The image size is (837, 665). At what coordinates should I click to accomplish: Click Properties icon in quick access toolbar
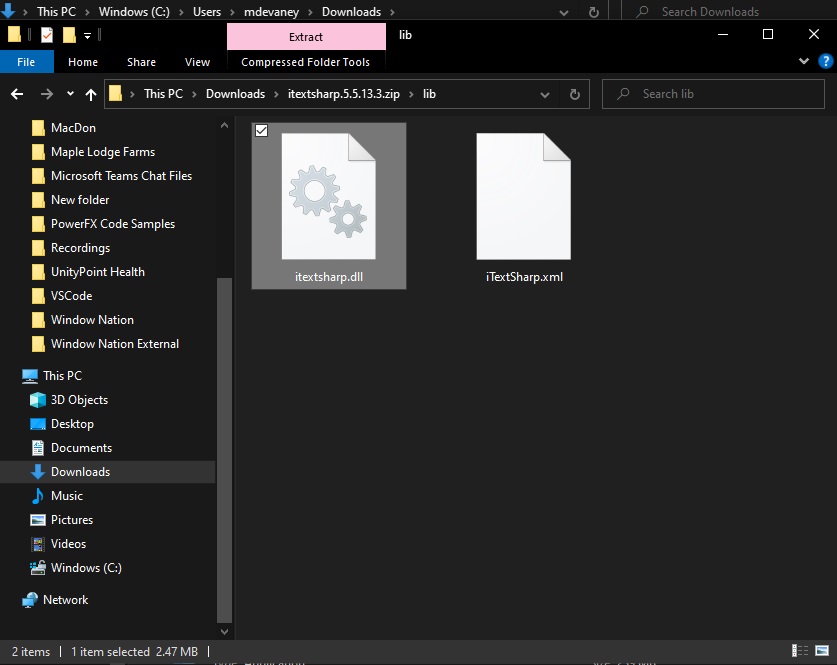47,35
